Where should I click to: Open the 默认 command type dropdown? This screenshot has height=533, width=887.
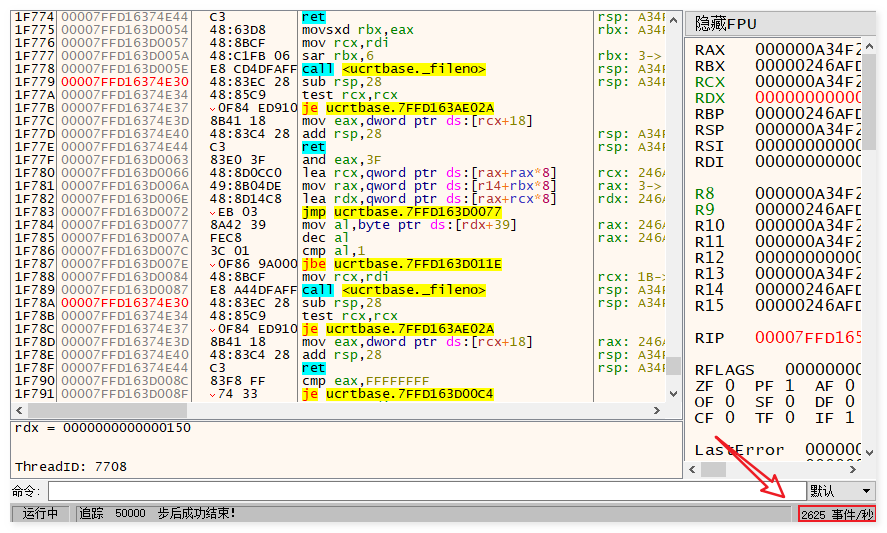tap(841, 491)
